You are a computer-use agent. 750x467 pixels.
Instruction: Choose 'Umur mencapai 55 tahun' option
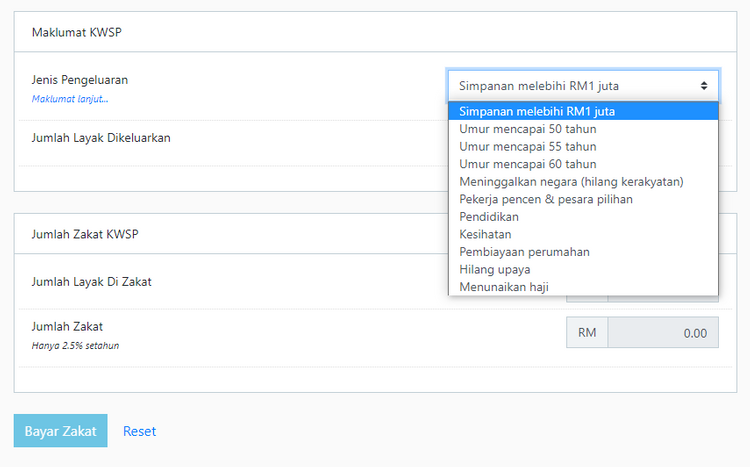583,146
